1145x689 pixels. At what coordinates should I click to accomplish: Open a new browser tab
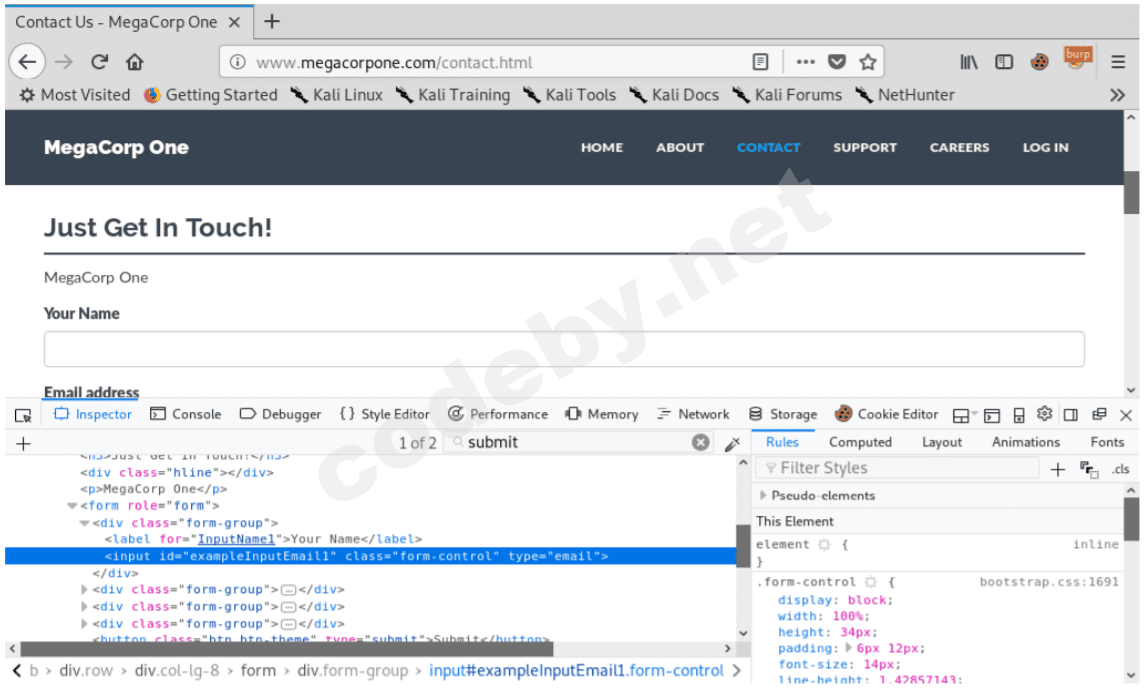[x=272, y=22]
